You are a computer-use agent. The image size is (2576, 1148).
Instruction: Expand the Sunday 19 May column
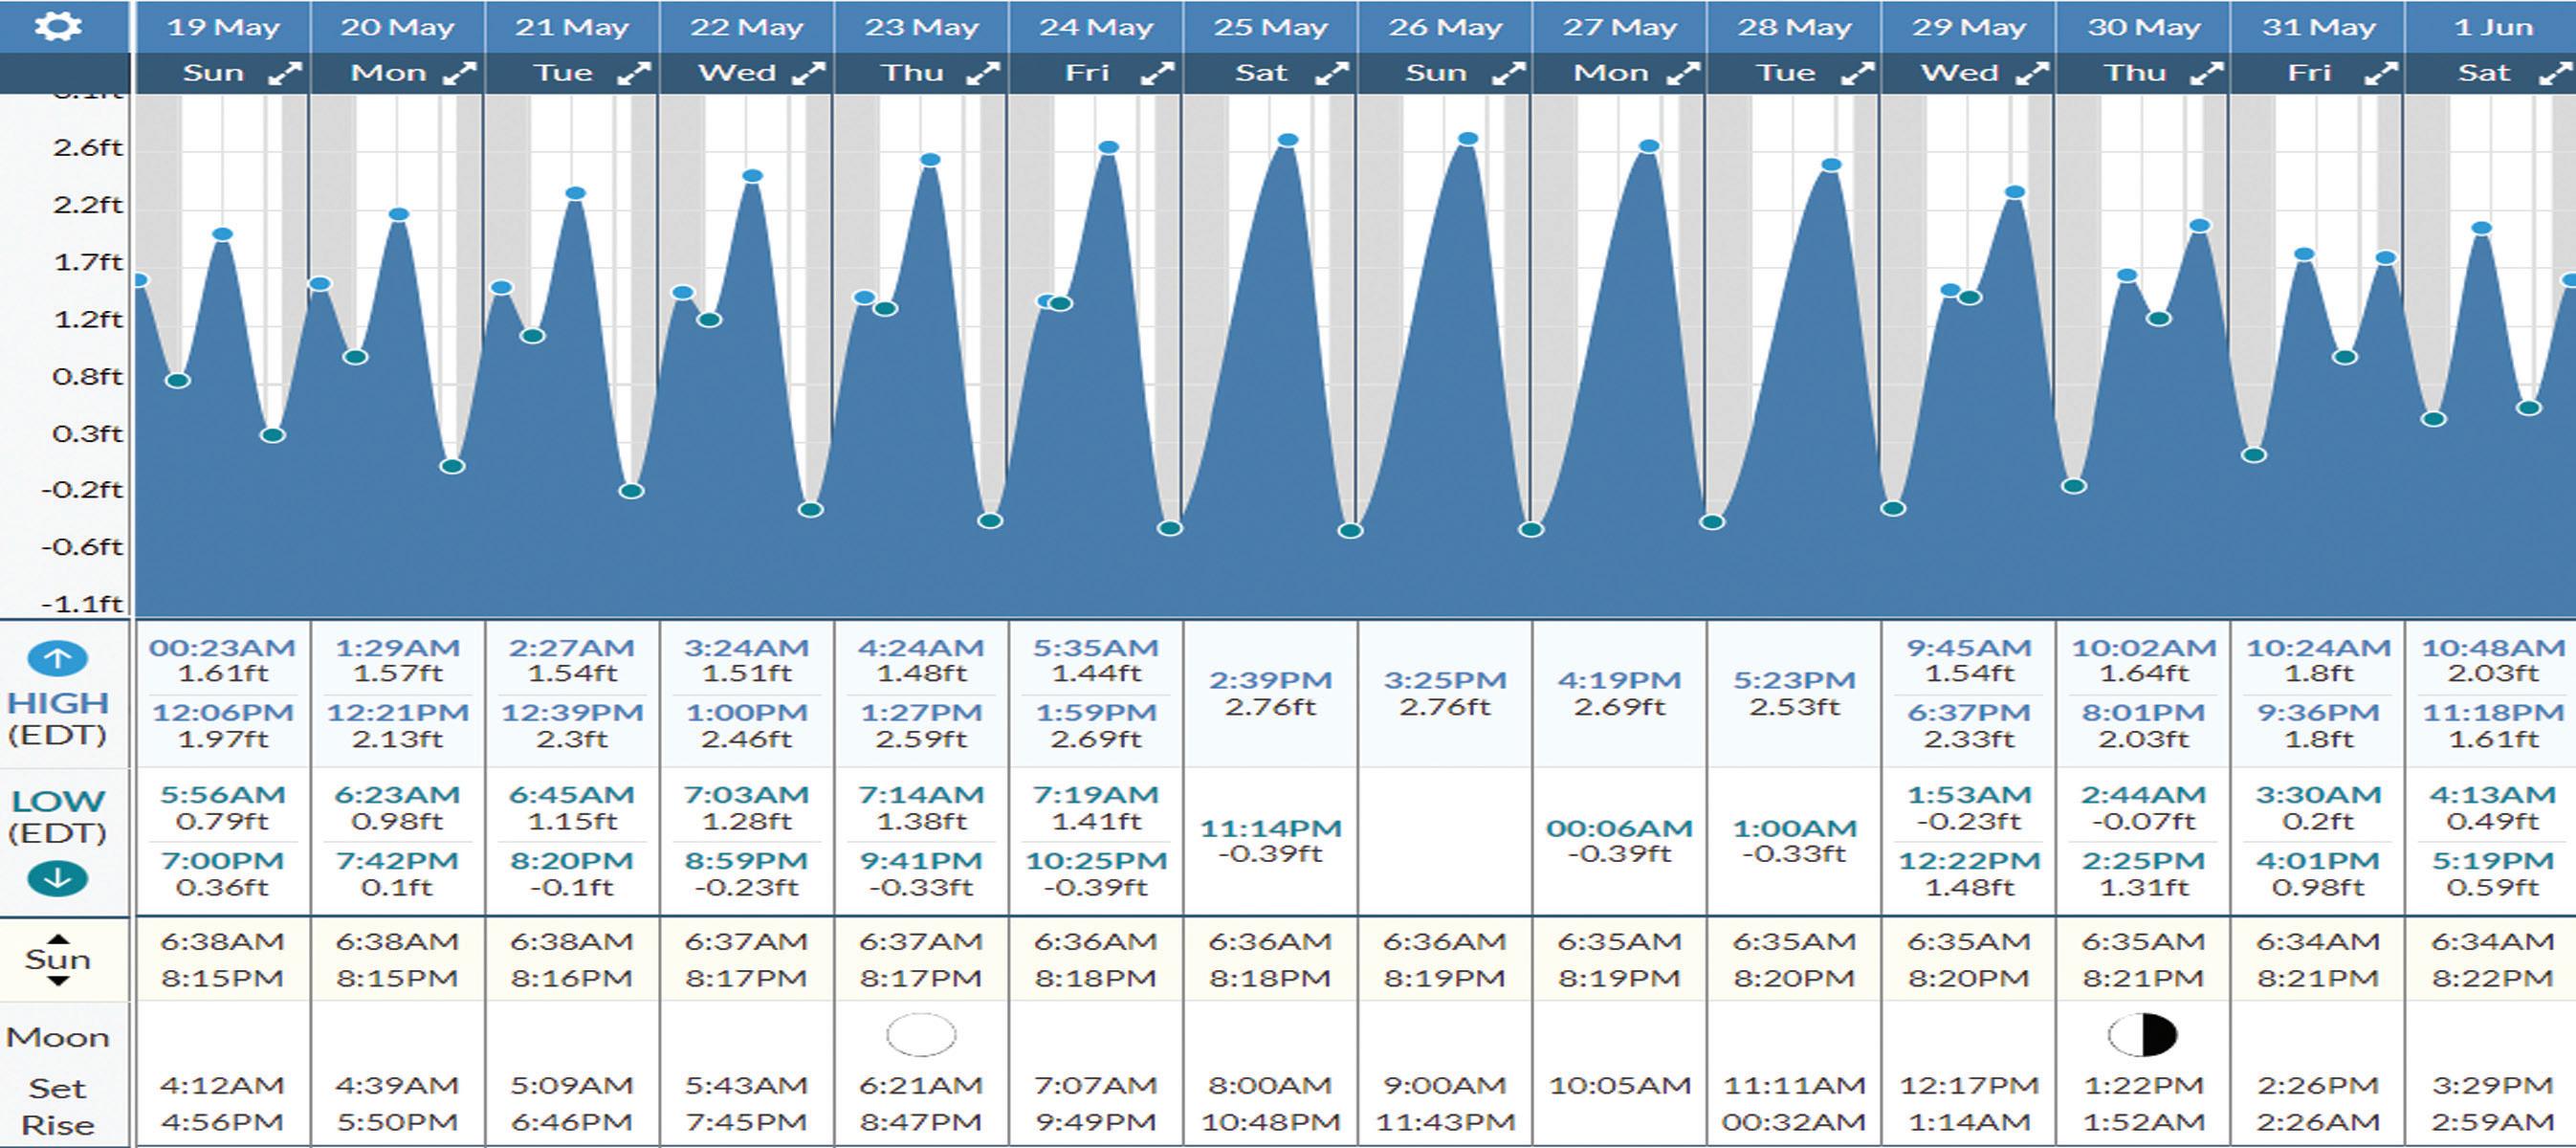pyautogui.click(x=285, y=73)
